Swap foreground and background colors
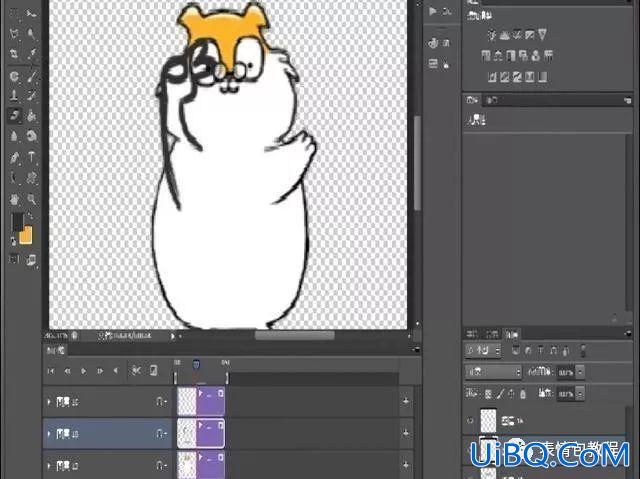 (x=29, y=215)
